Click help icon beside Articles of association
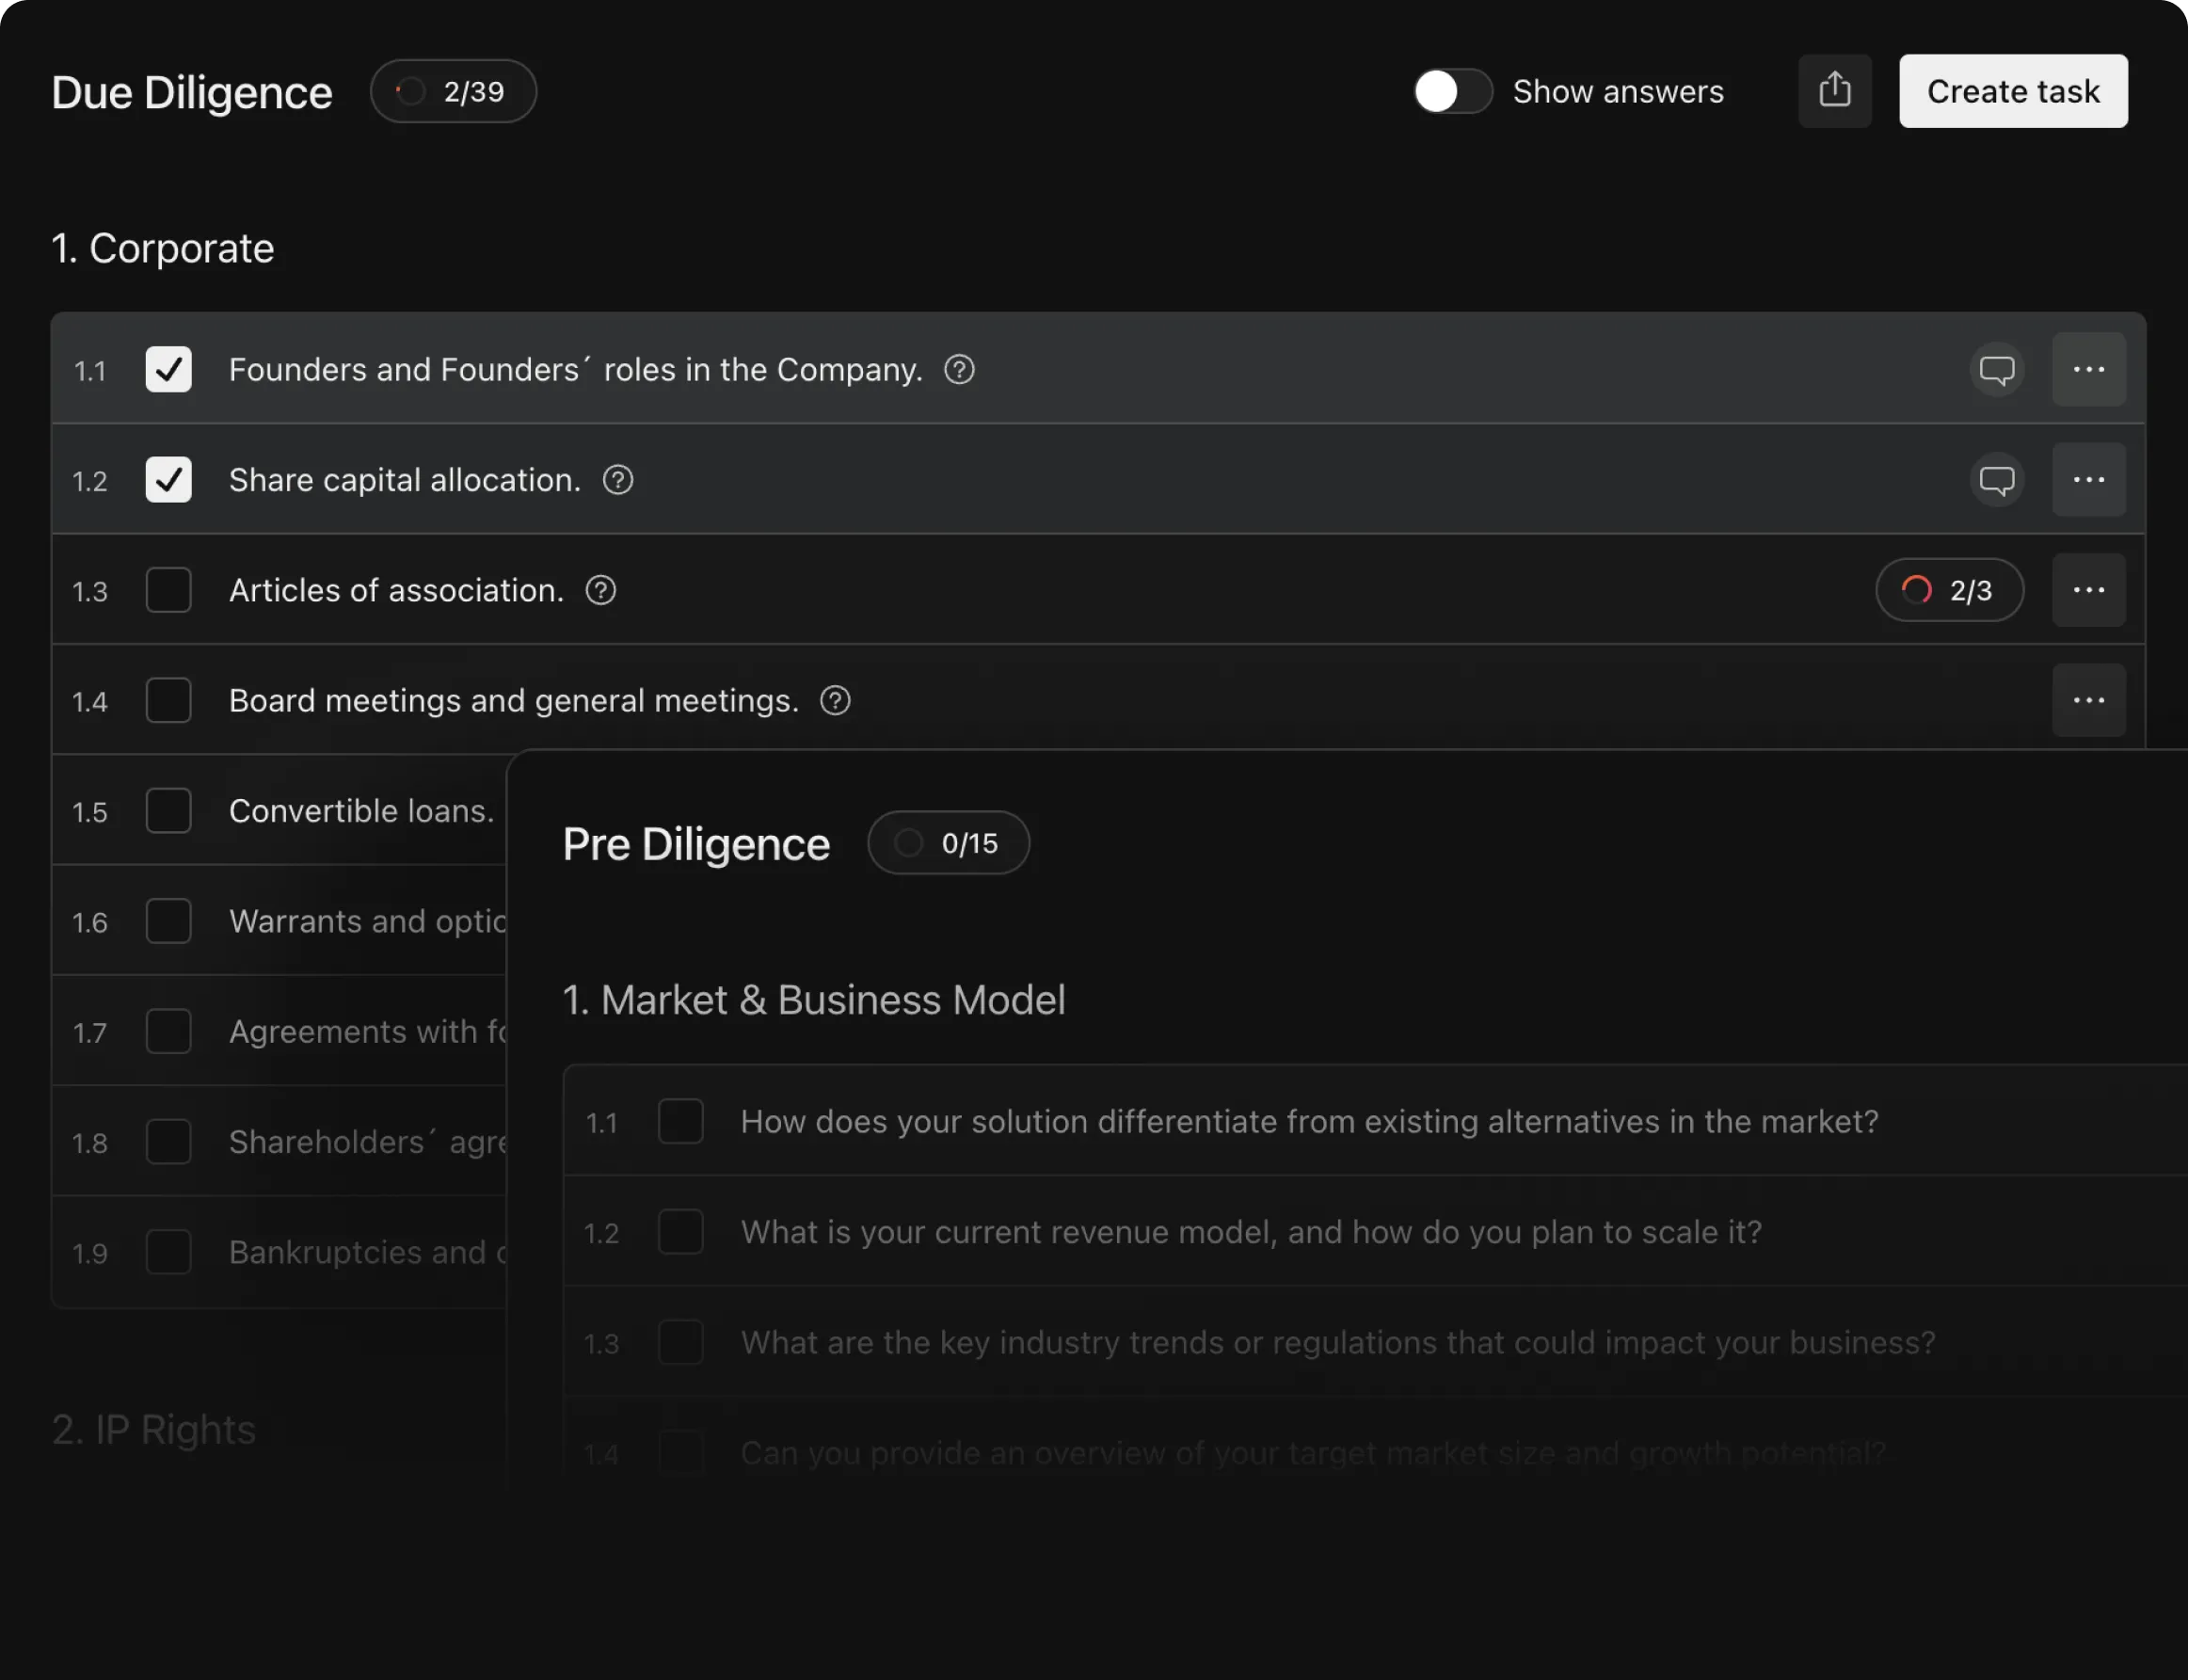 pyautogui.click(x=600, y=590)
